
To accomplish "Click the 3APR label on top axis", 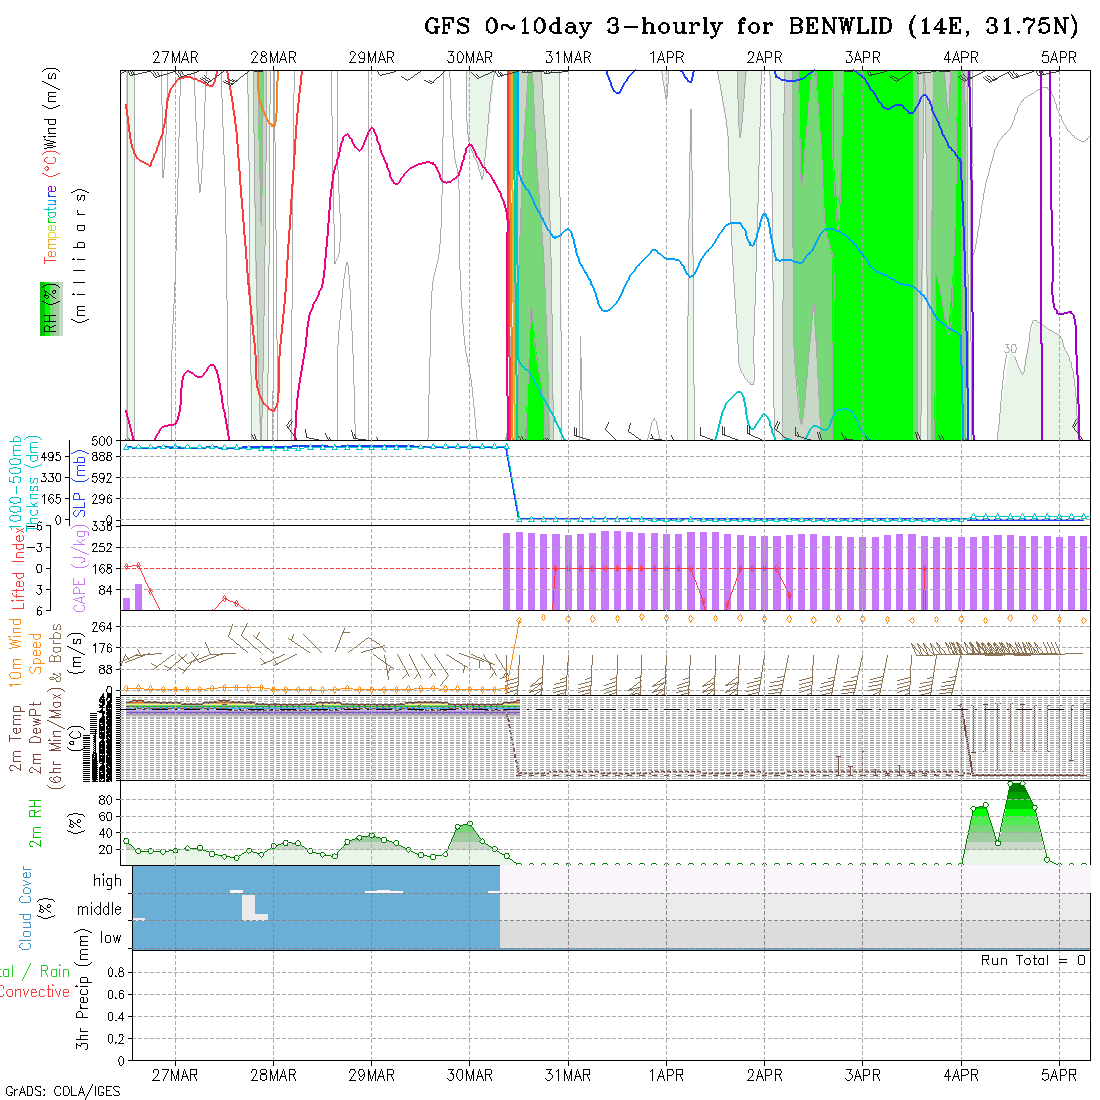I will pos(862,58).
